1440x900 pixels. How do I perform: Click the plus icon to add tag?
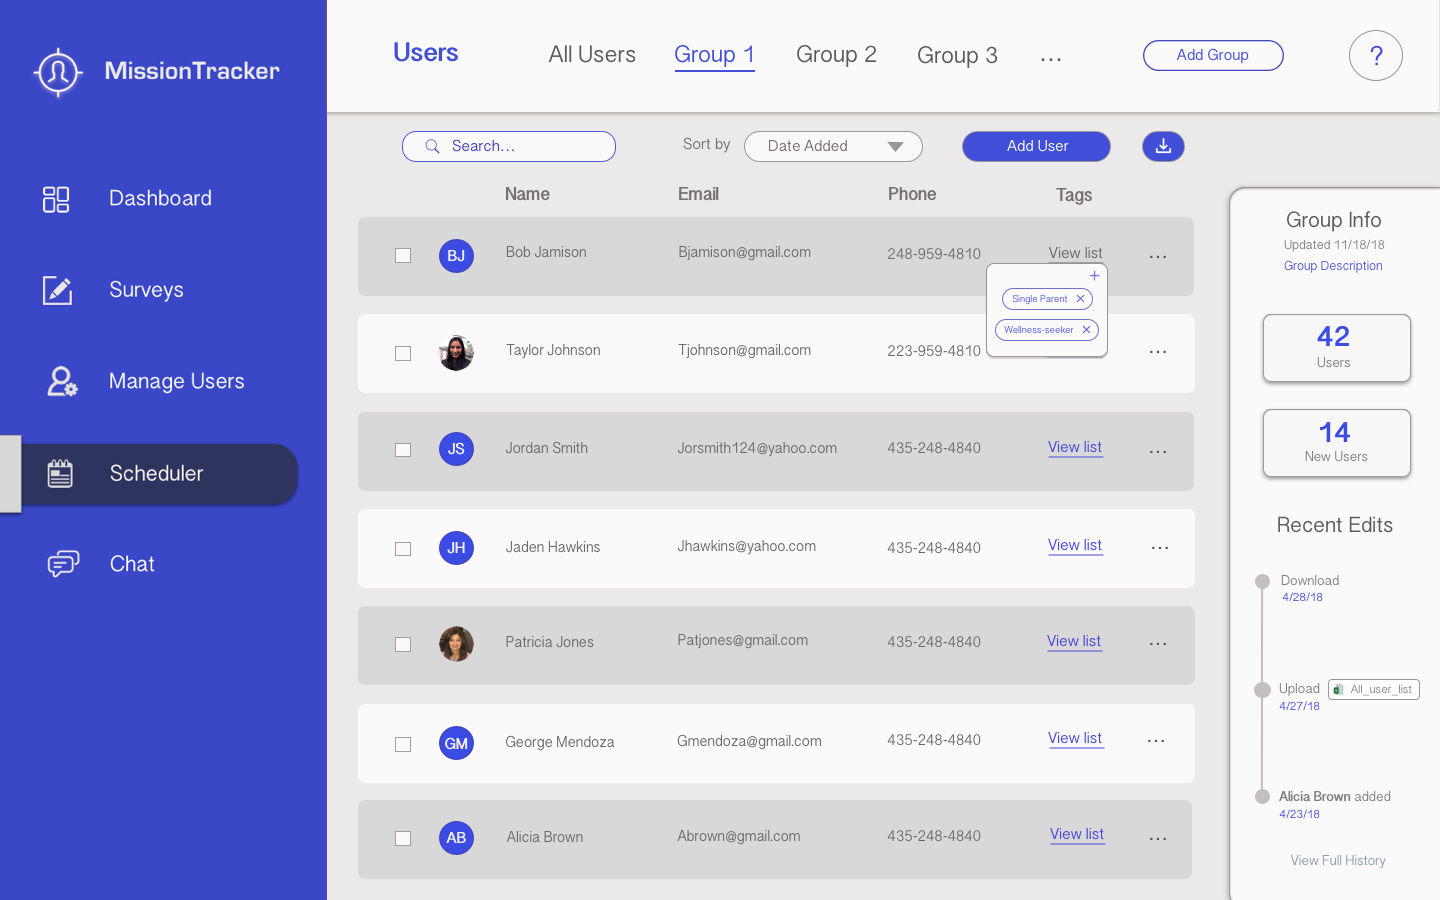click(1094, 276)
